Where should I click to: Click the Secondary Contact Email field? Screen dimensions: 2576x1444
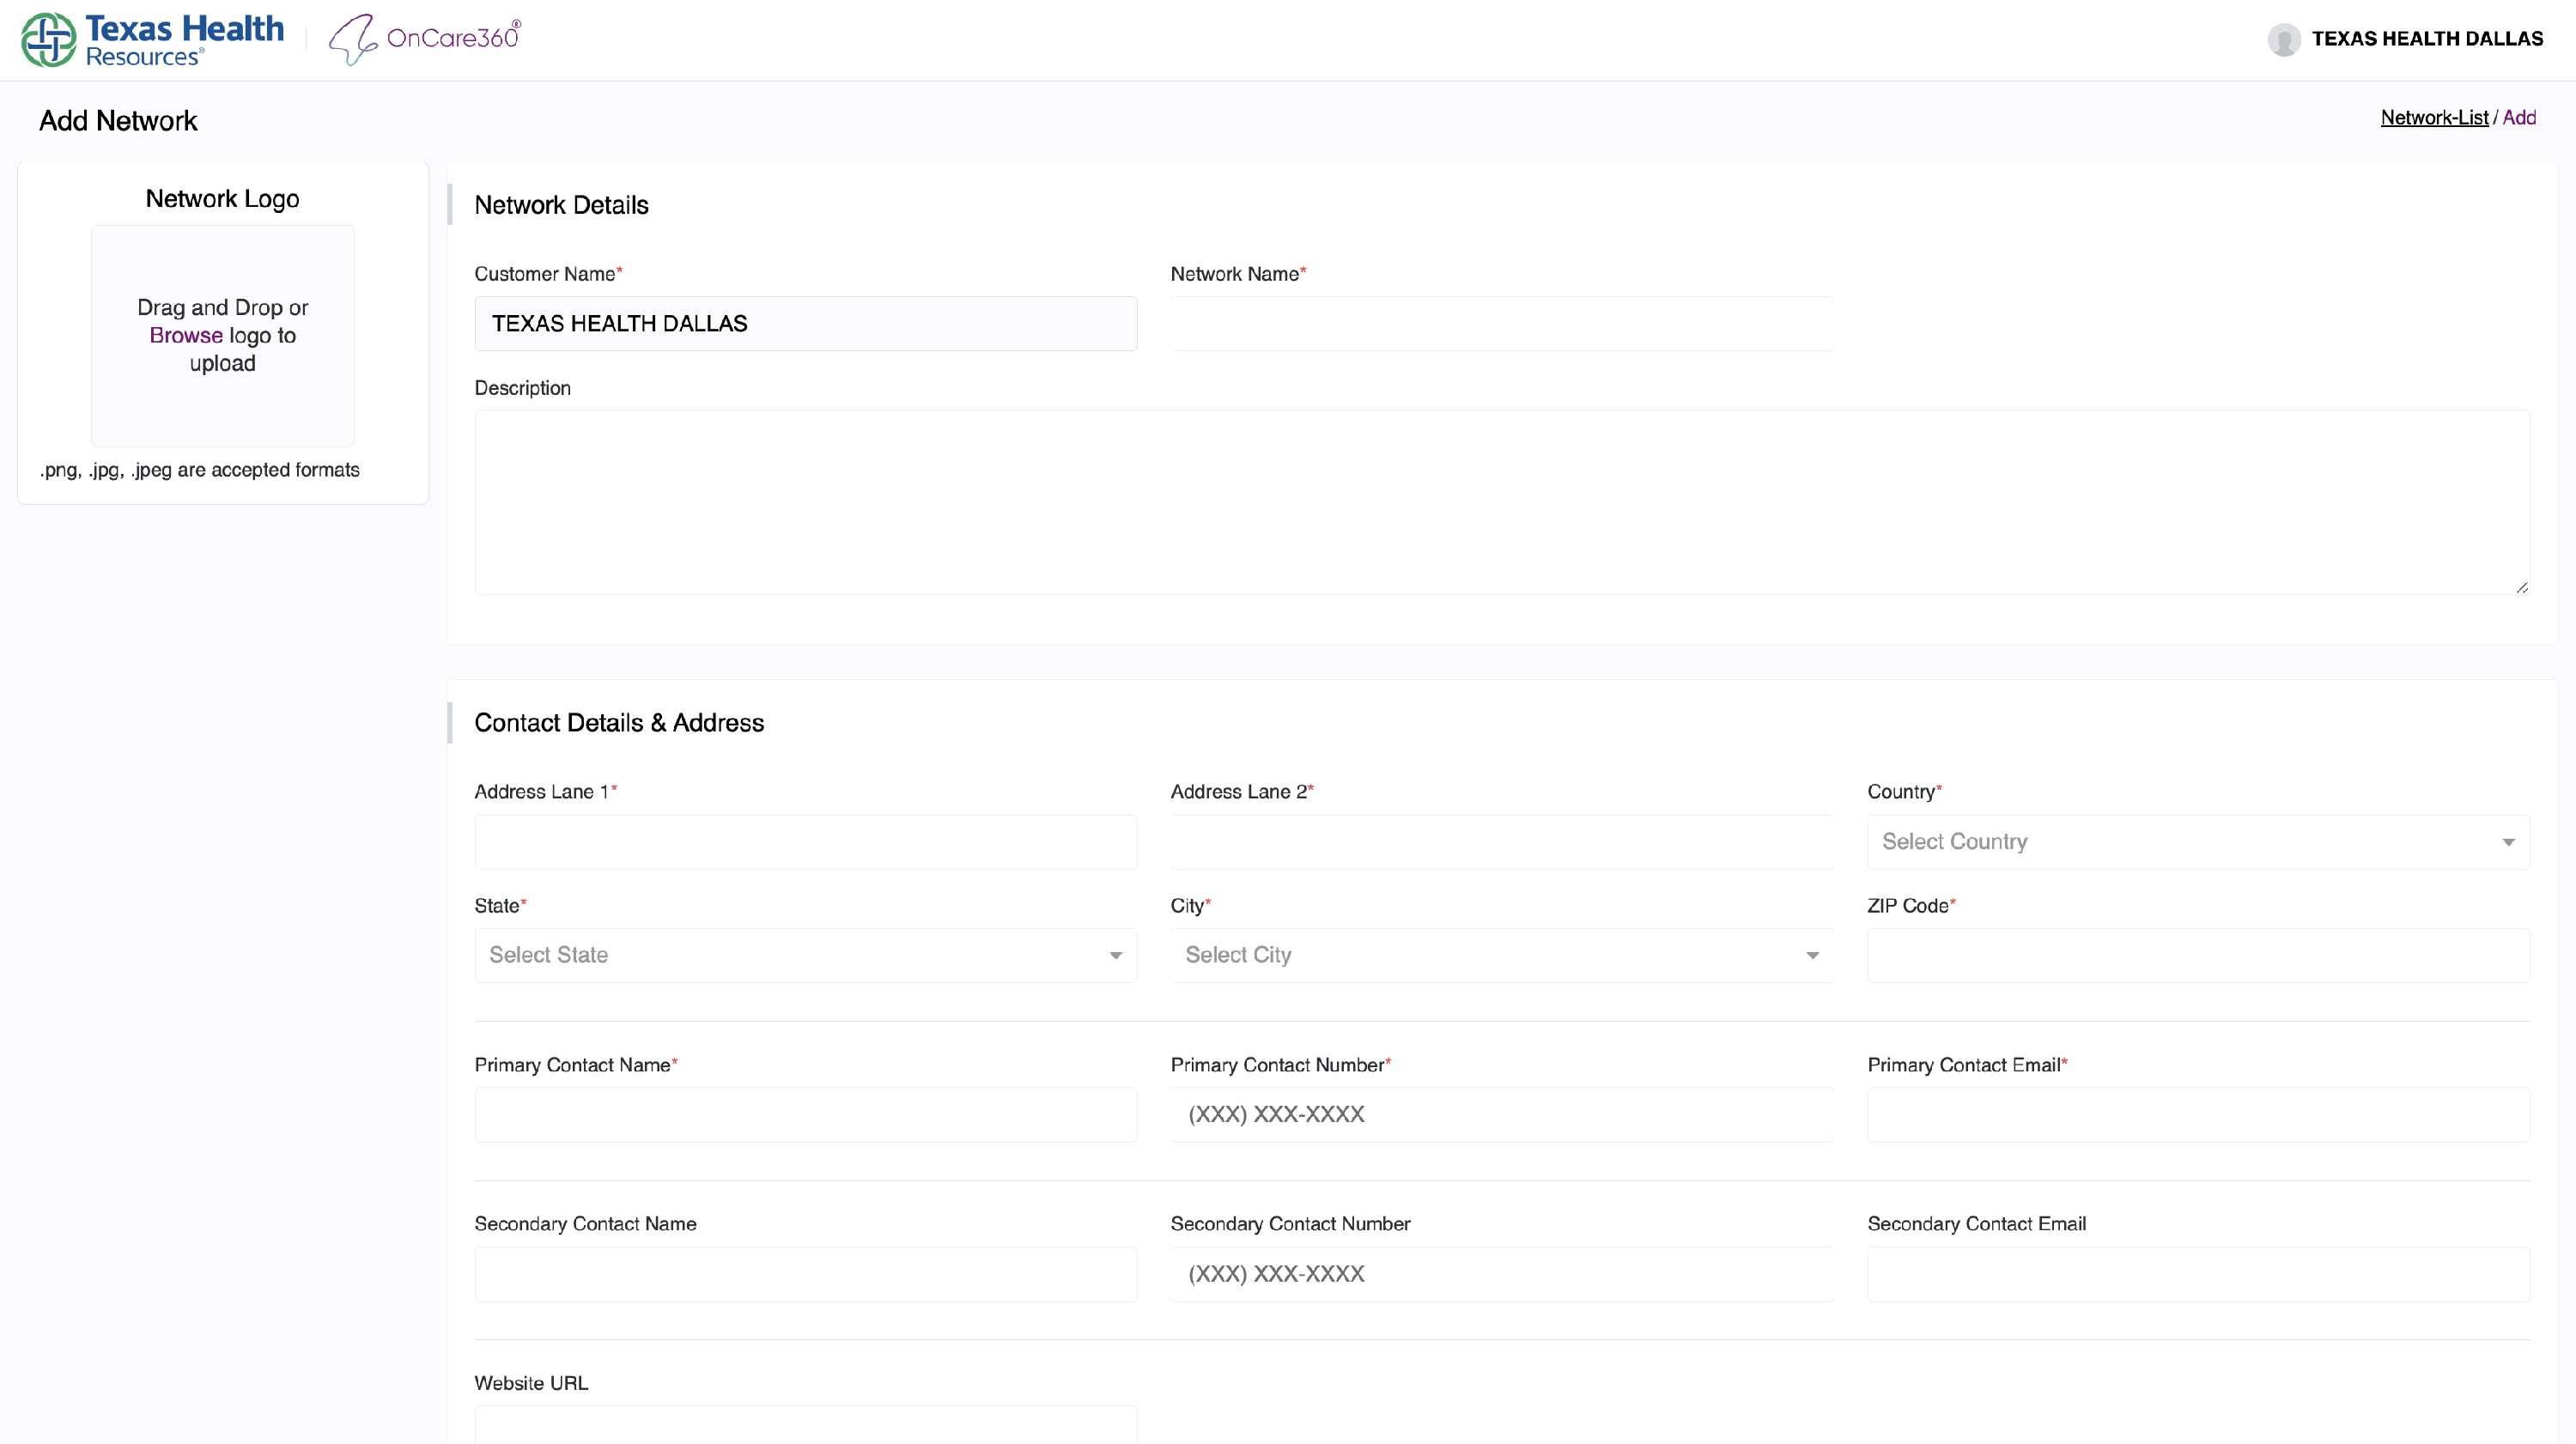[x=2197, y=1274]
